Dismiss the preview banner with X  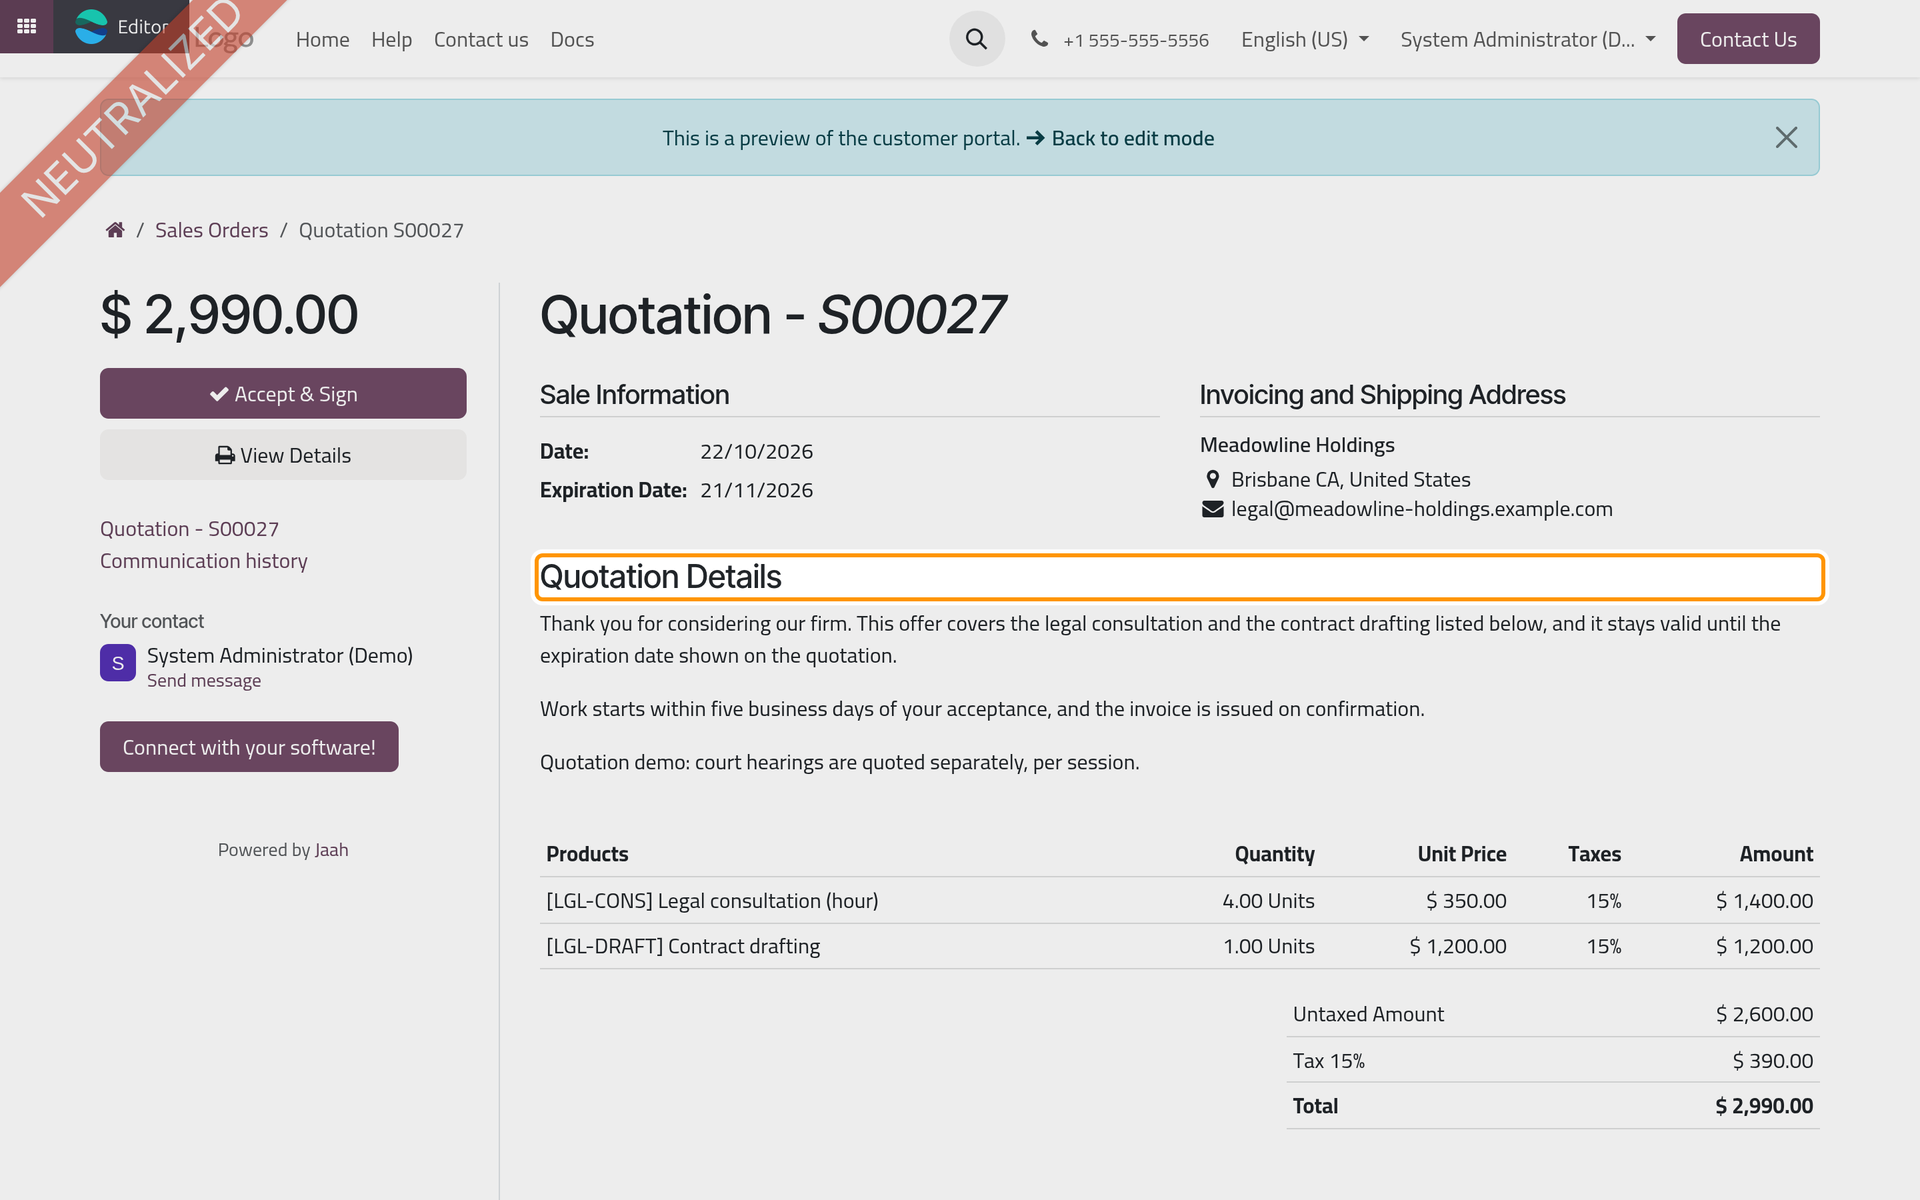pos(1786,138)
